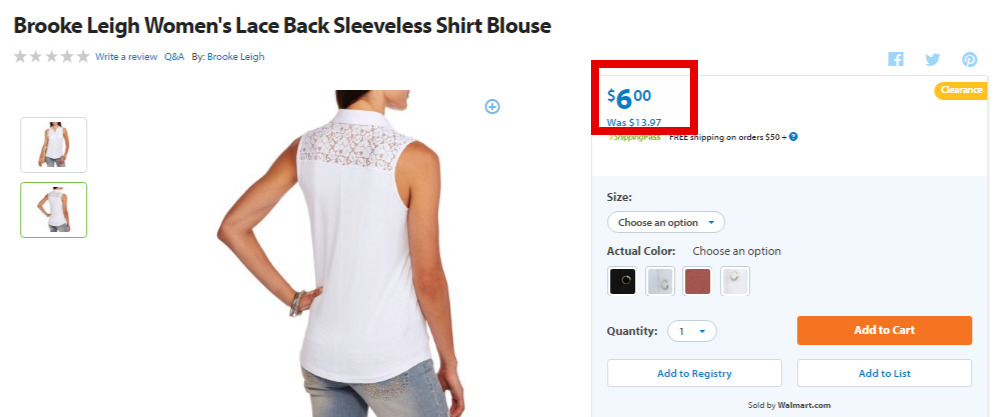Click Add to Cart button
The height and width of the screenshot is (417, 996).
884,331
